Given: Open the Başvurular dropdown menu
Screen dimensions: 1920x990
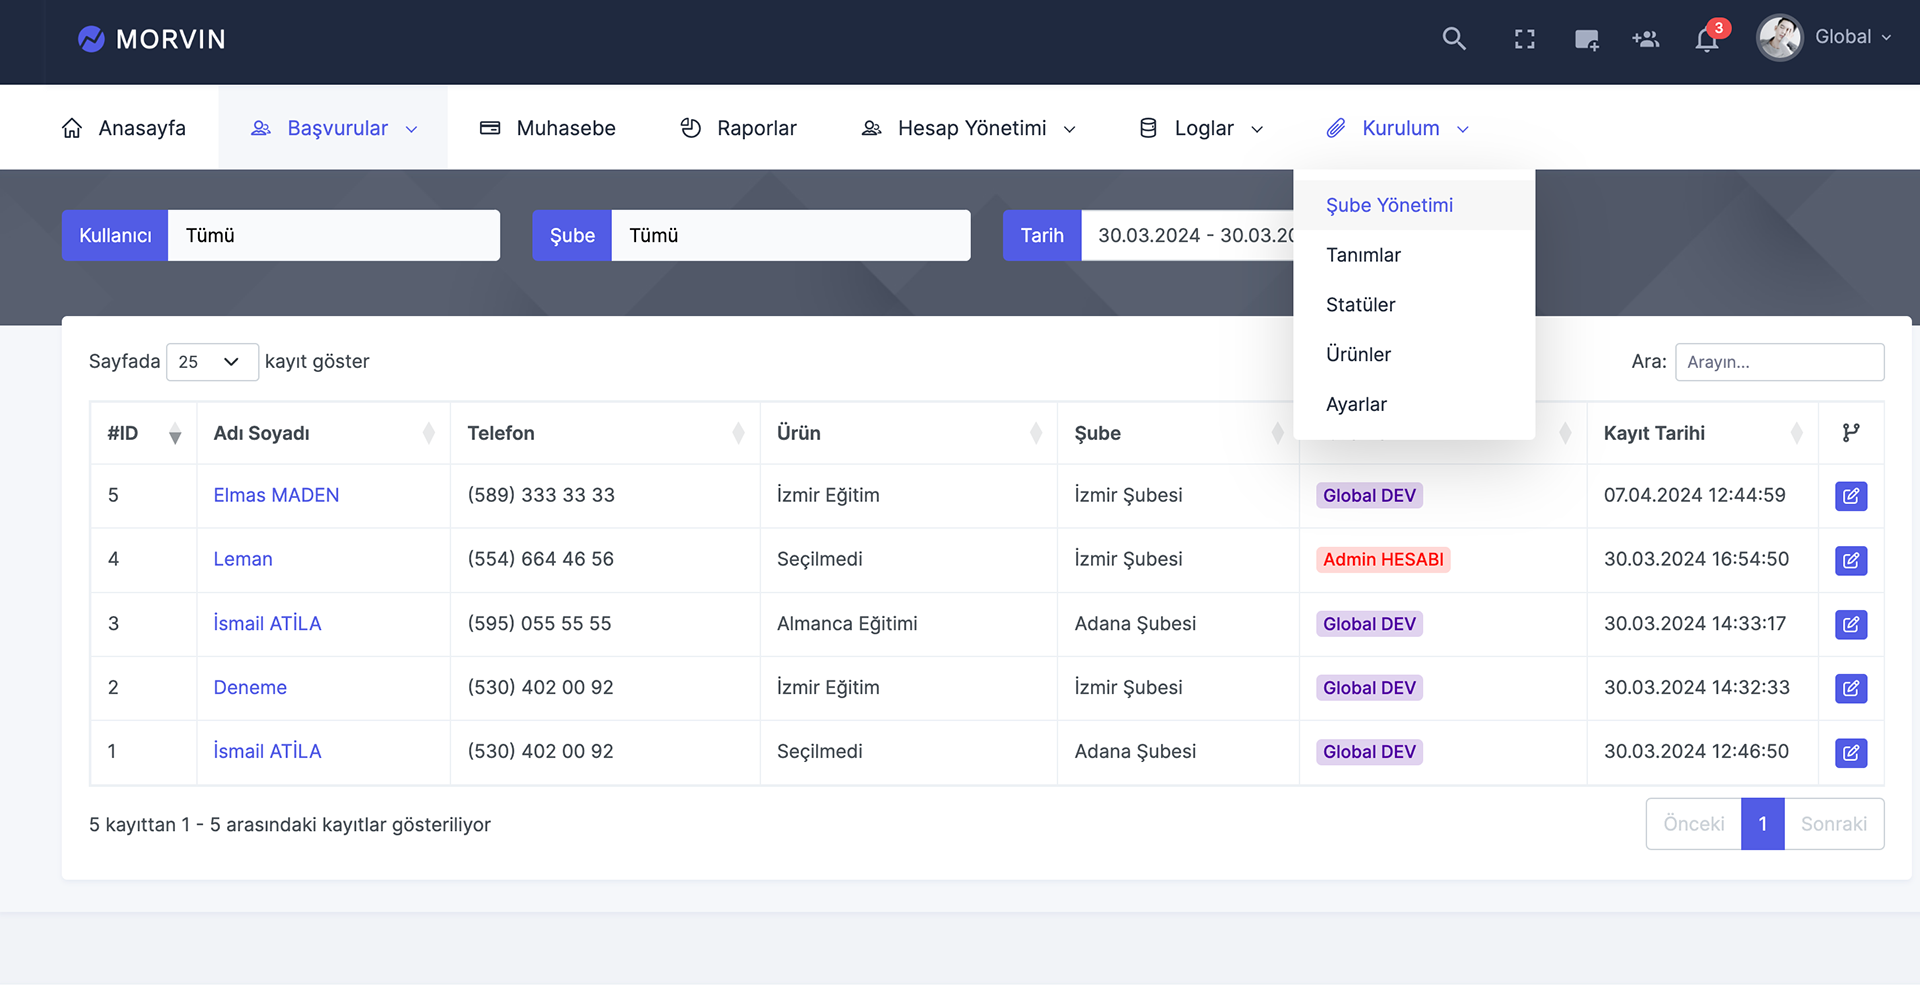Looking at the screenshot, I should [333, 128].
